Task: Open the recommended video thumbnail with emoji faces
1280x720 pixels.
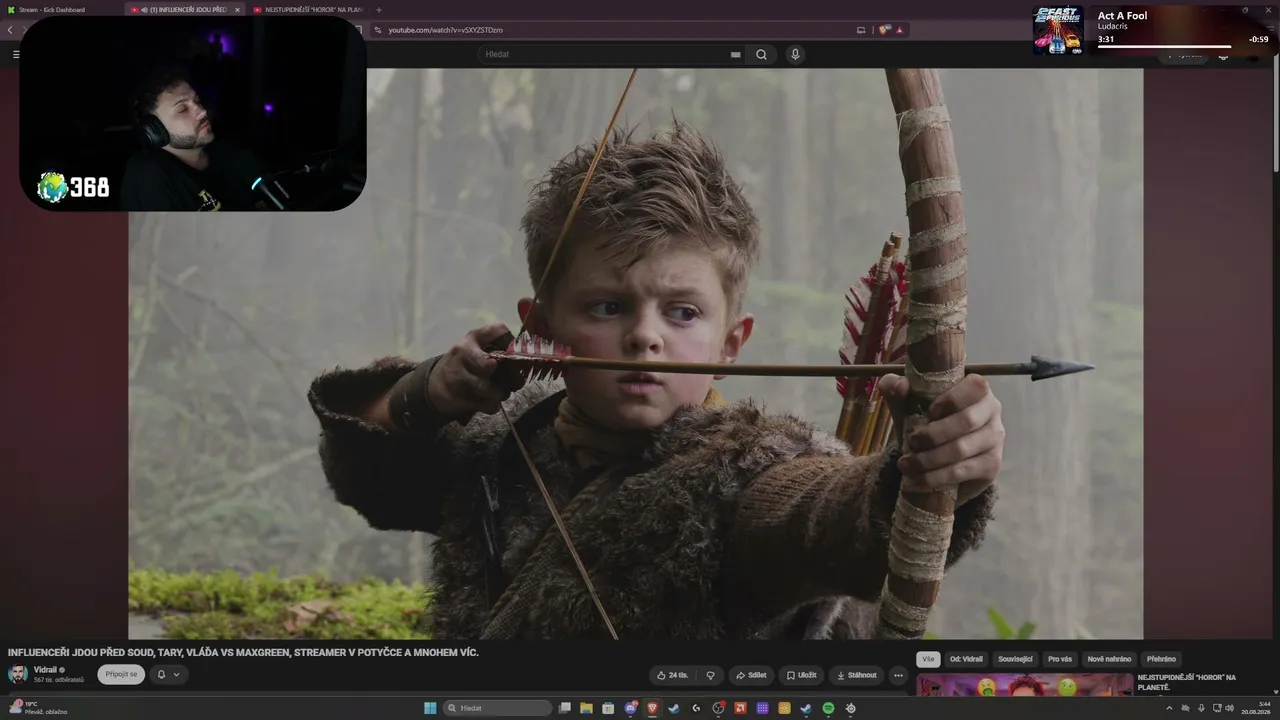Action: click(1024, 686)
